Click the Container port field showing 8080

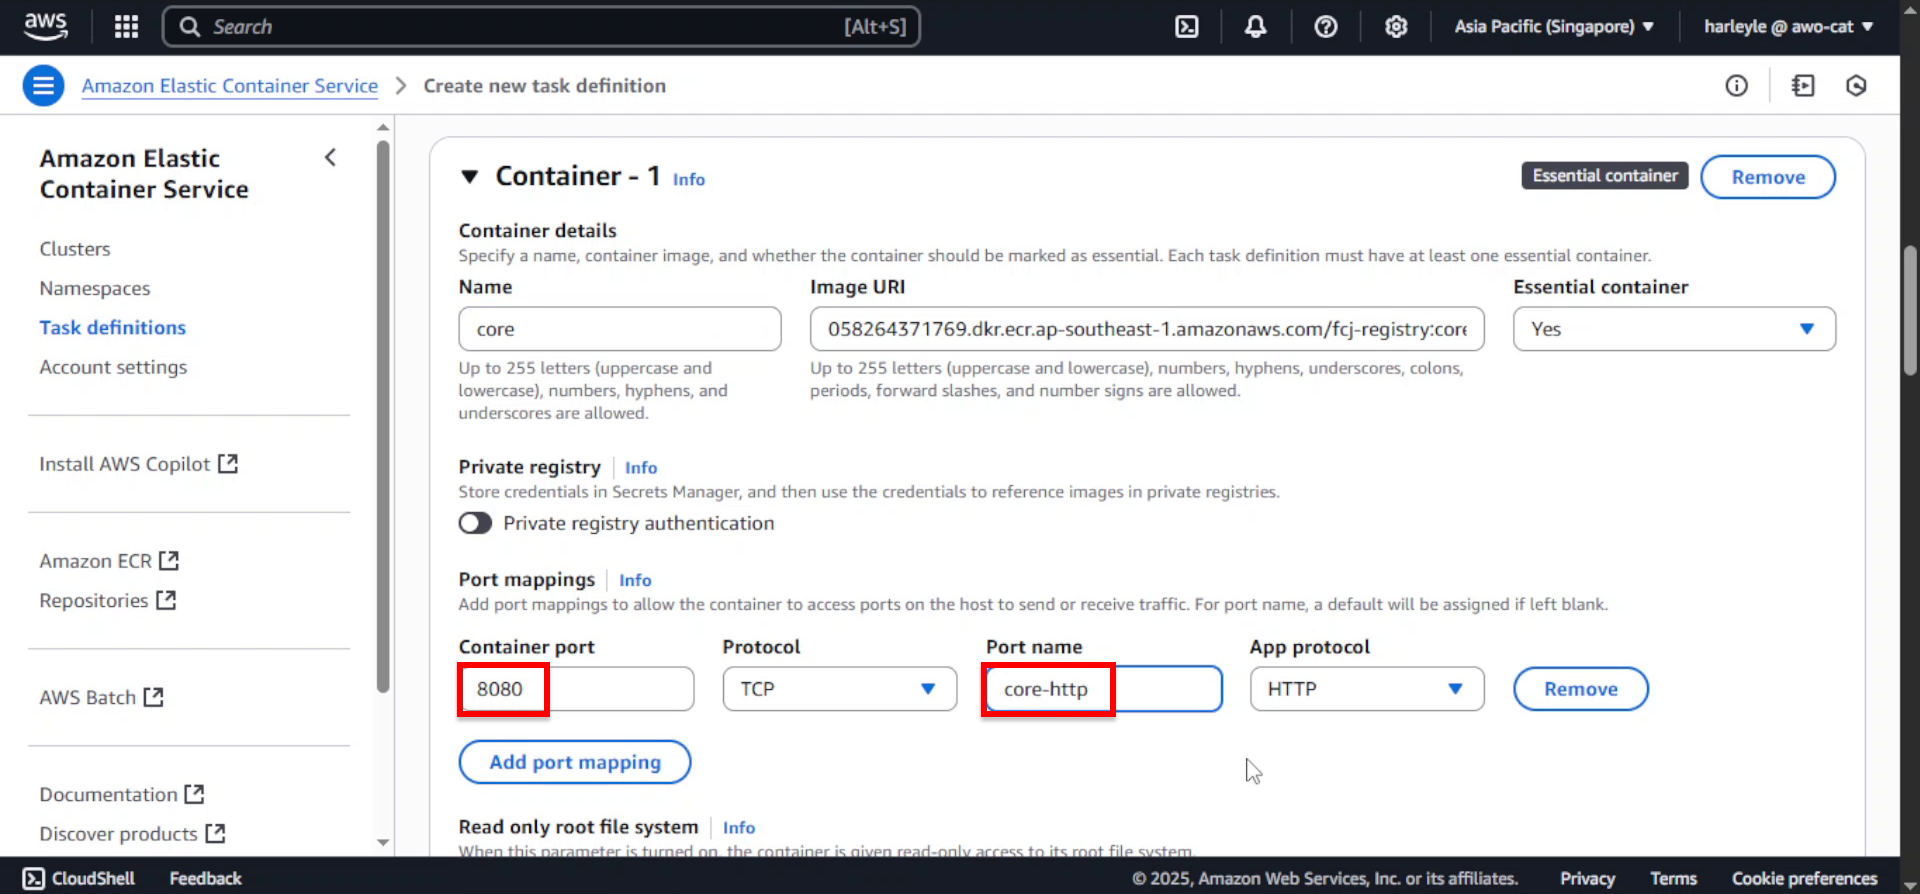[576, 689]
